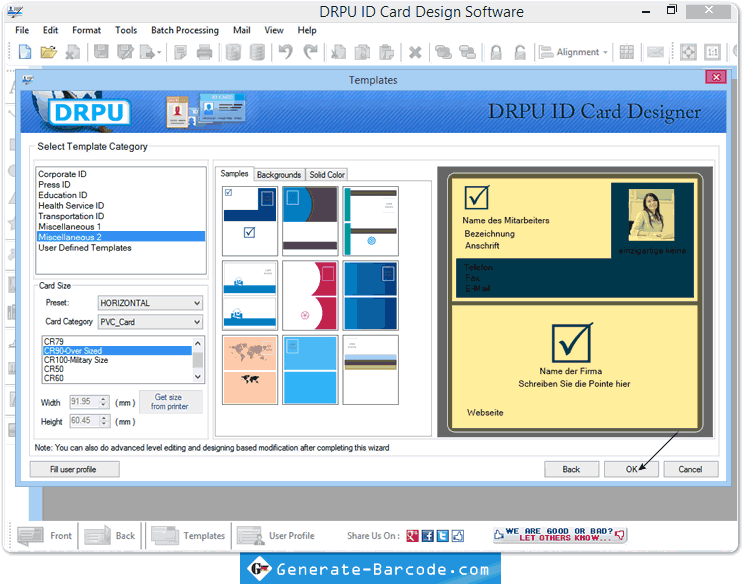Select the red curved template thumbnail

click(x=310, y=295)
